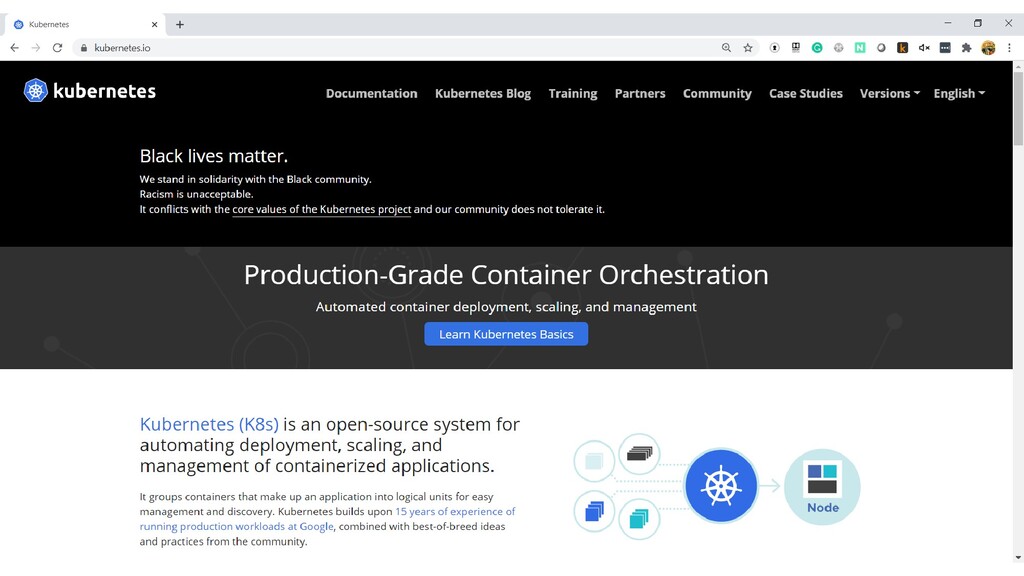This screenshot has height=576, width=1024.
Task: Open the dark three-dots extension icon
Action: pyautogui.click(x=945, y=48)
